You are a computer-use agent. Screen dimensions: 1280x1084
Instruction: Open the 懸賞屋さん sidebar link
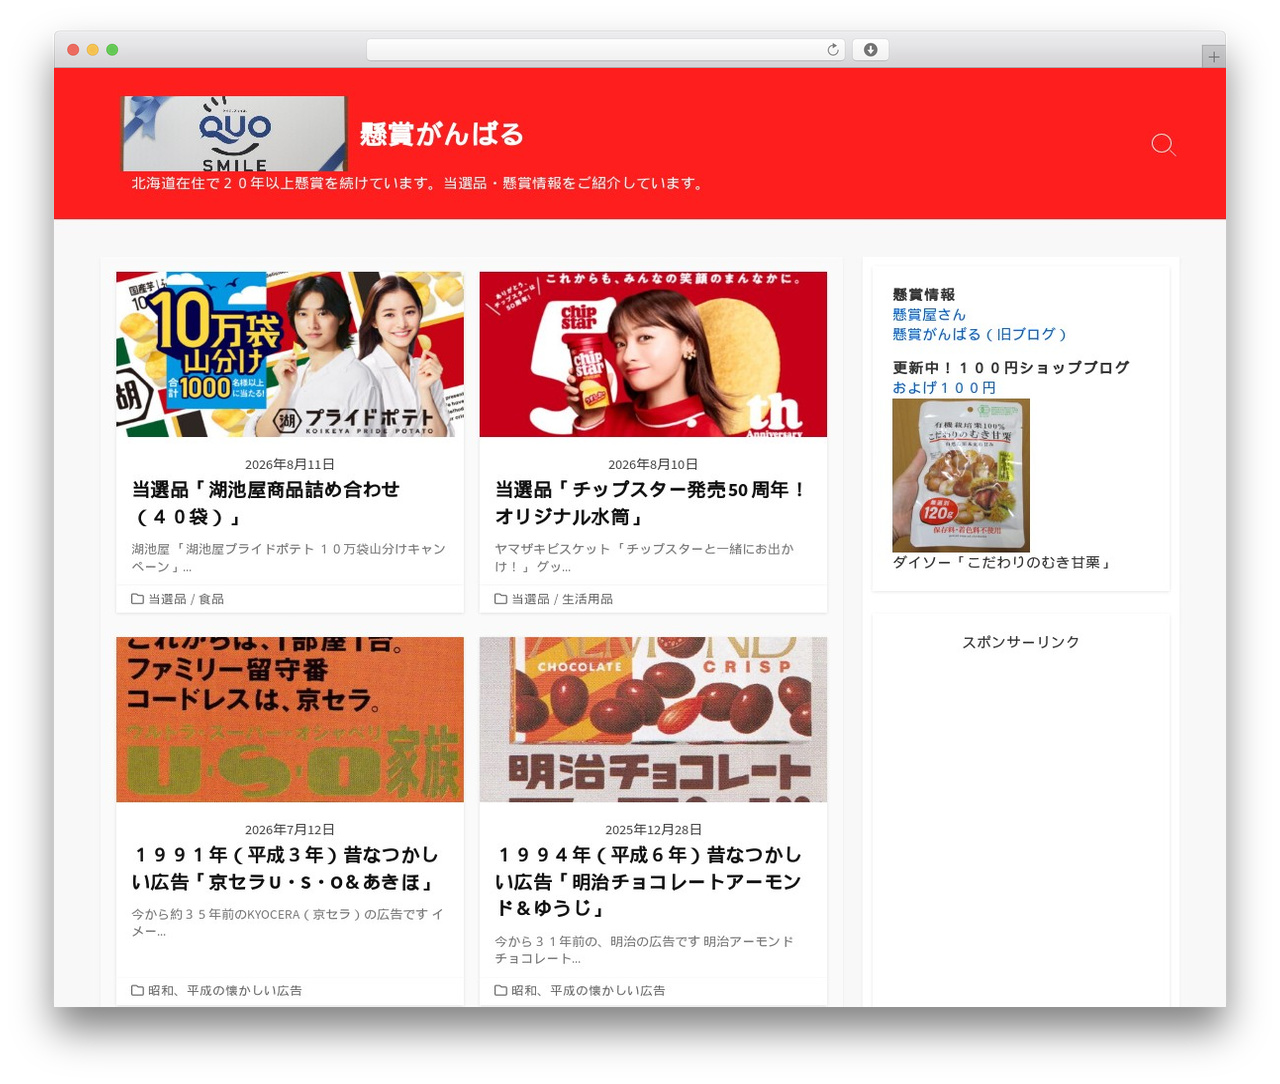pos(929,315)
